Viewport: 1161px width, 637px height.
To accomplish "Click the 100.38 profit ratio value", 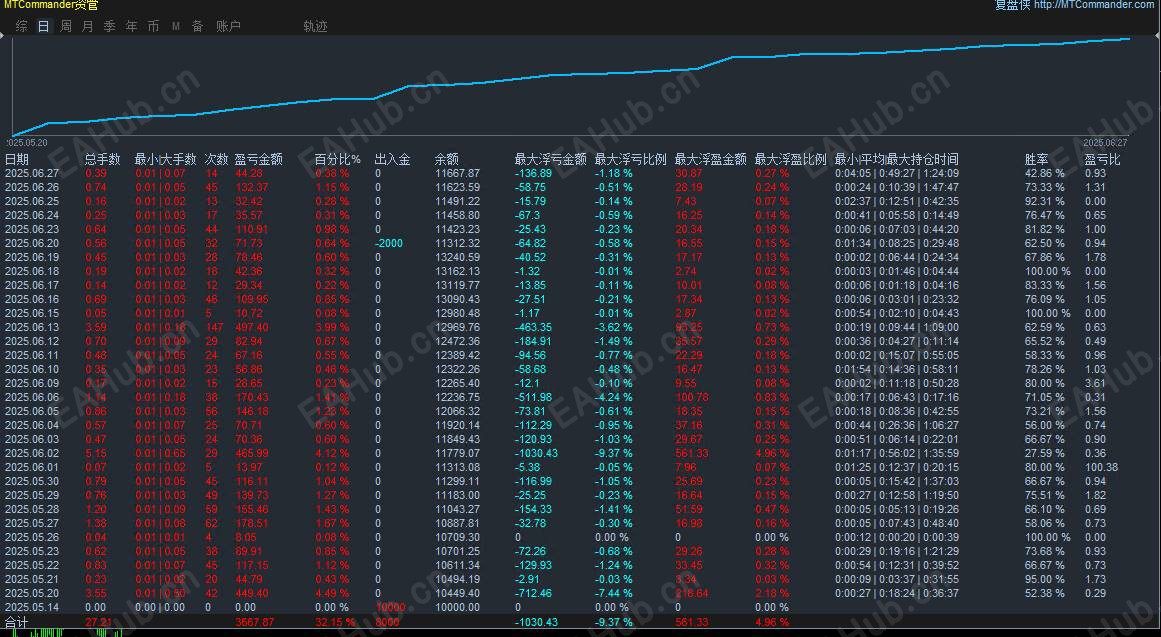I will click(1102, 467).
